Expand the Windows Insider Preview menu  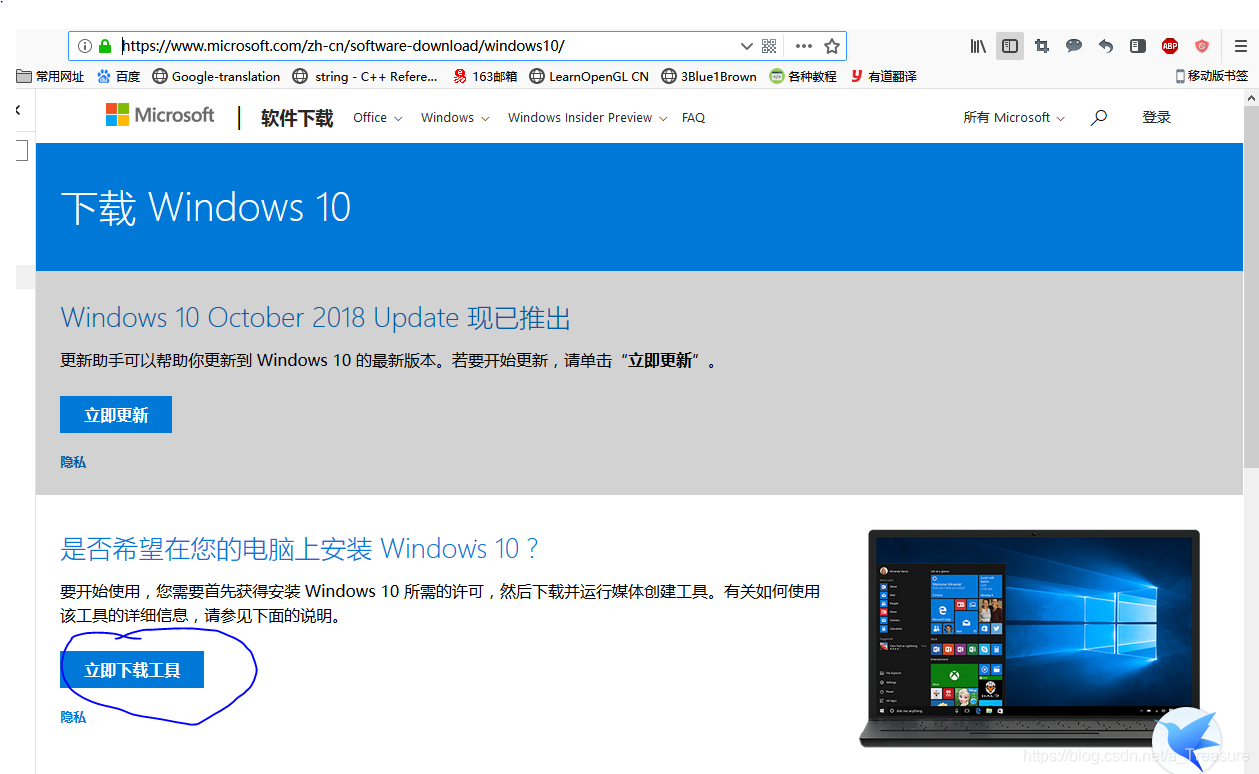pos(587,118)
